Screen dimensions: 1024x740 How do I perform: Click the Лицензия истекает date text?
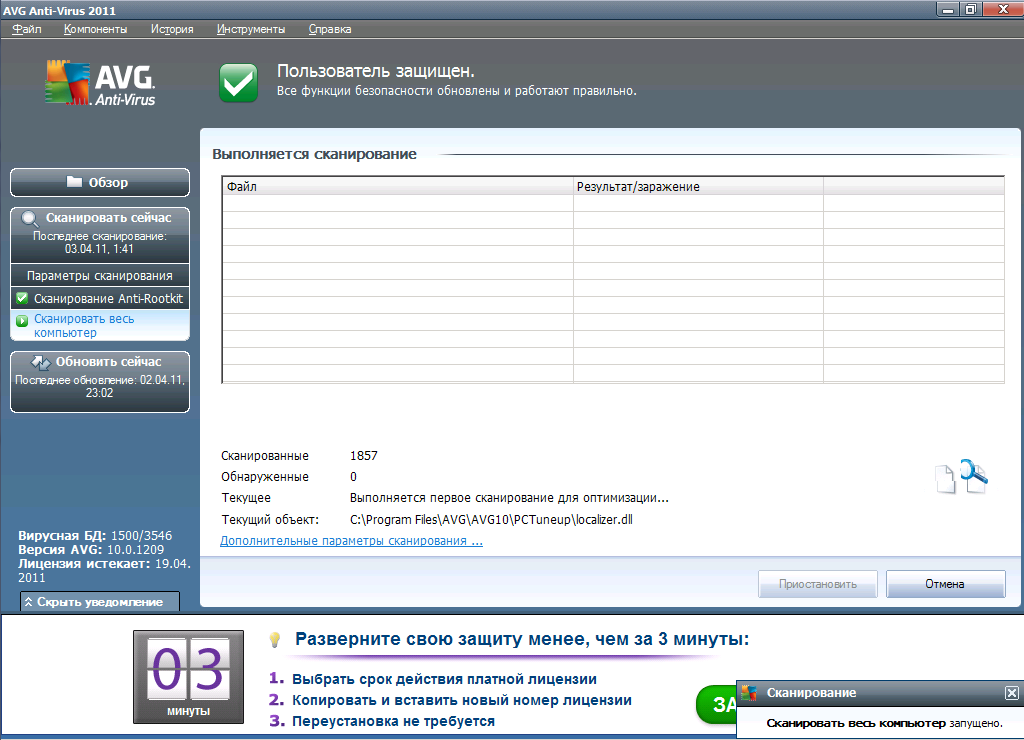[x=104, y=570]
